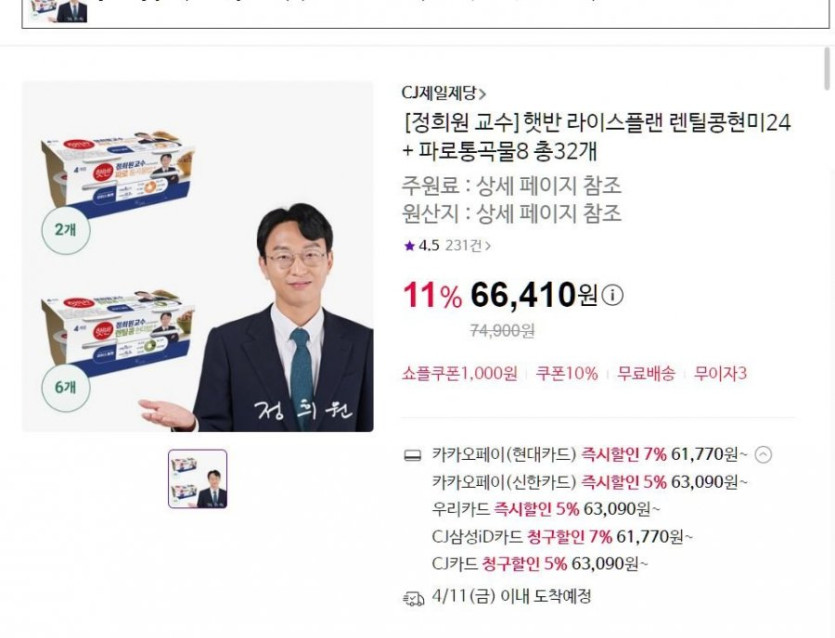
Task: Select the product thumbnail below main image
Action: pyautogui.click(x=198, y=479)
